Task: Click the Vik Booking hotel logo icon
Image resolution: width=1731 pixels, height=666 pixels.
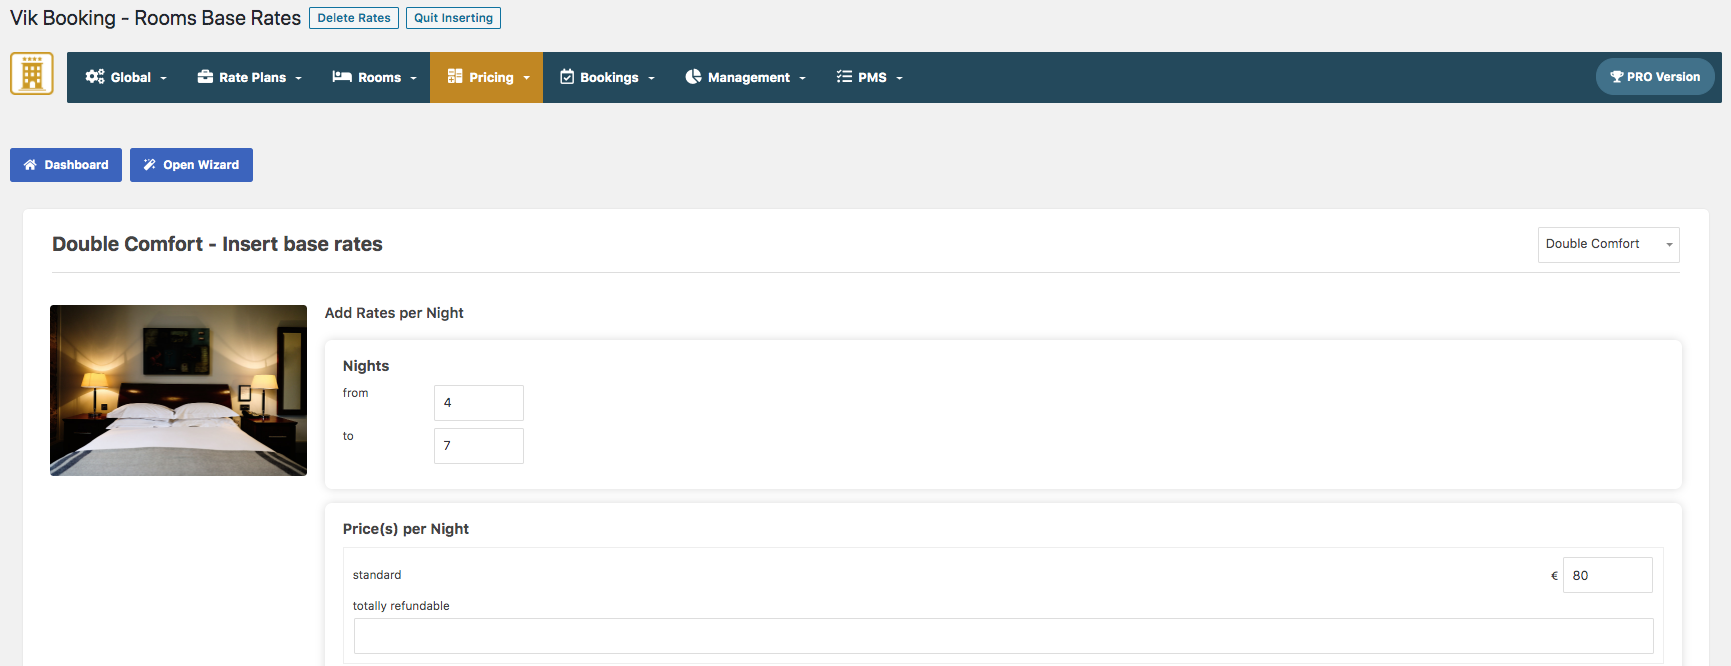Action: (x=32, y=74)
